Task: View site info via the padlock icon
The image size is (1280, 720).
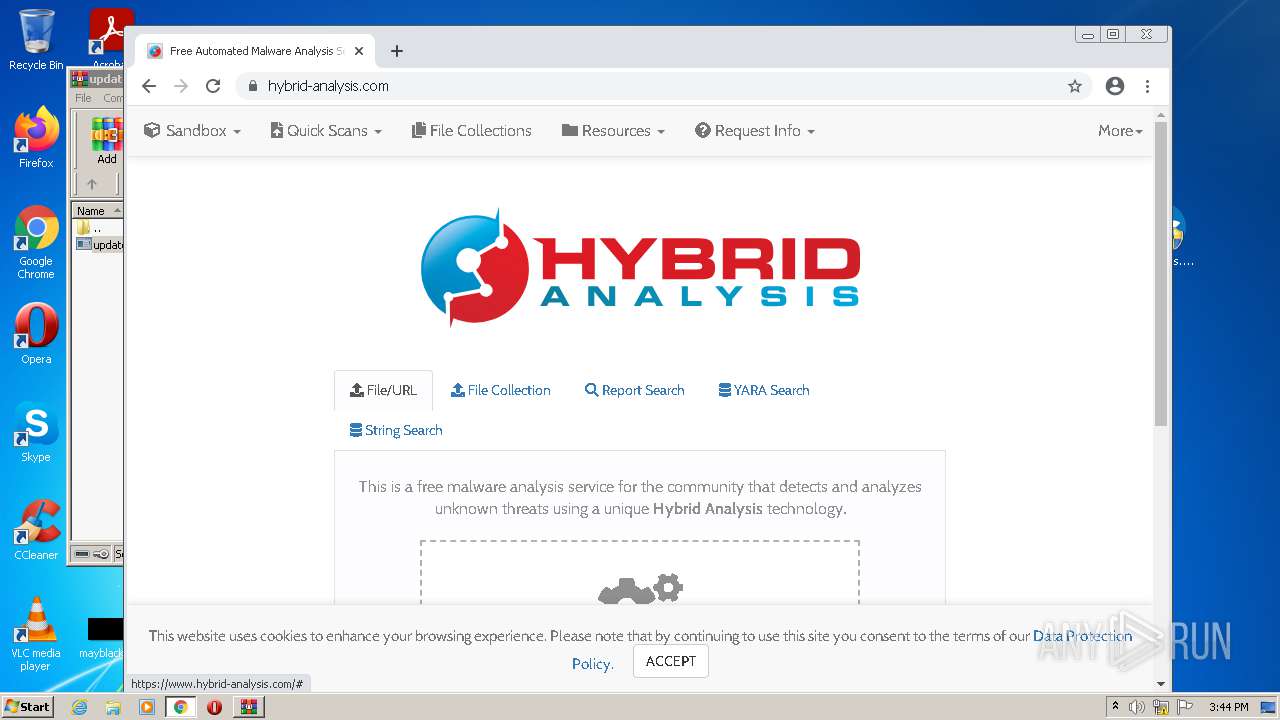Action: (252, 86)
